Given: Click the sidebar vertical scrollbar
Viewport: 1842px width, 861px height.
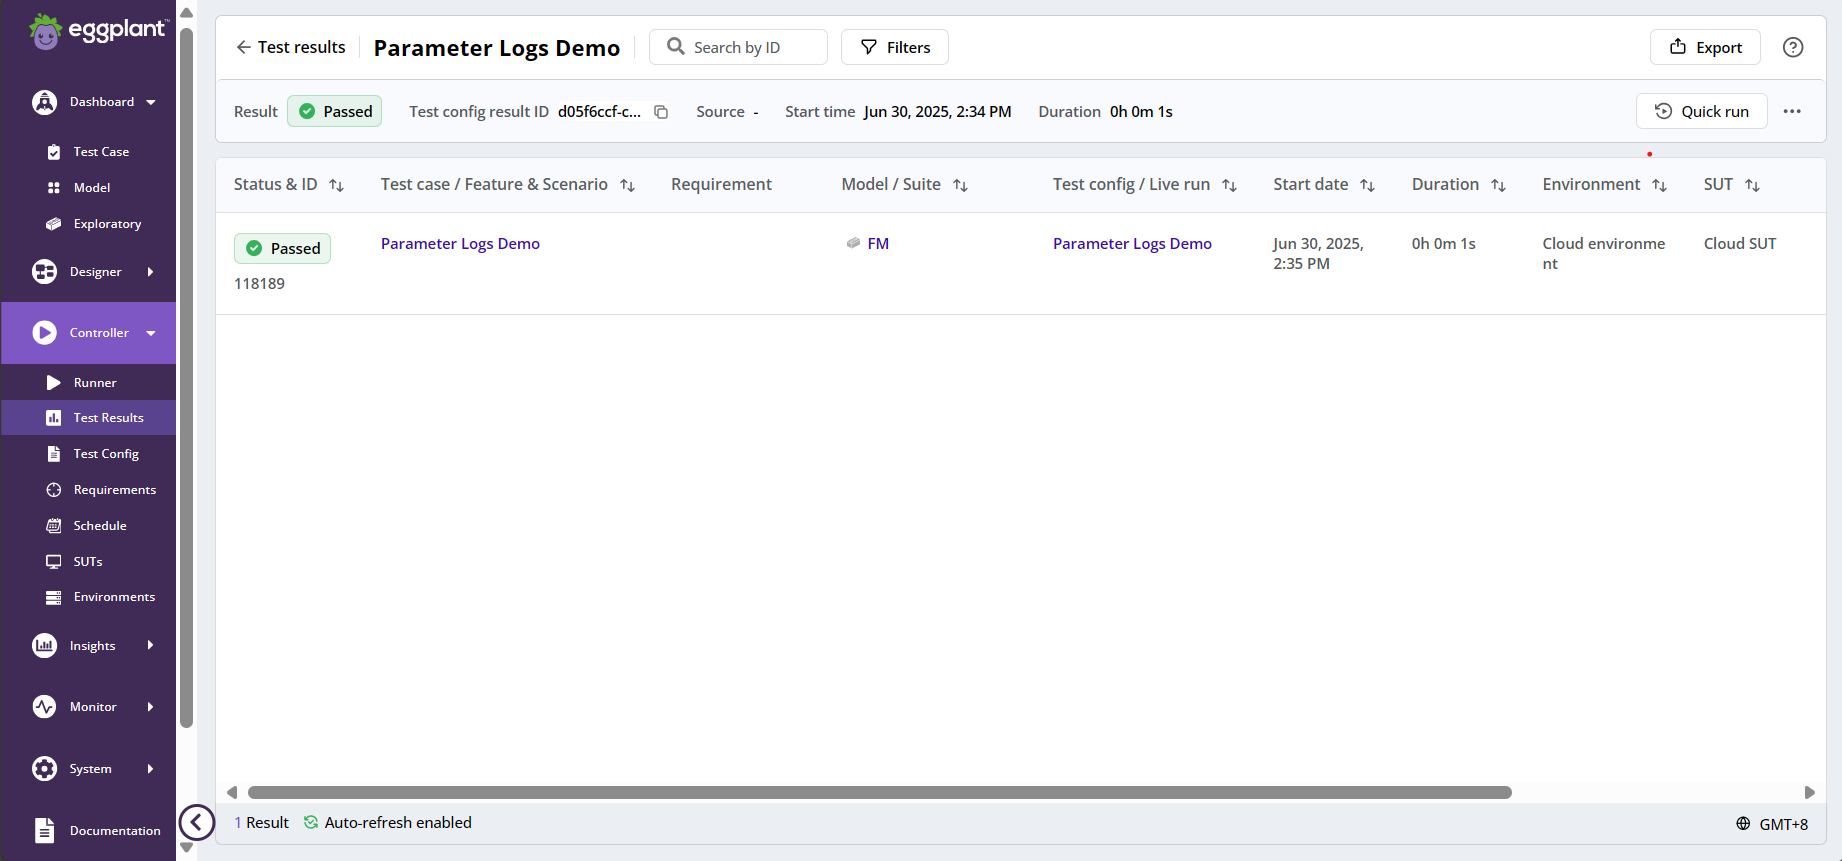Looking at the screenshot, I should [186, 378].
